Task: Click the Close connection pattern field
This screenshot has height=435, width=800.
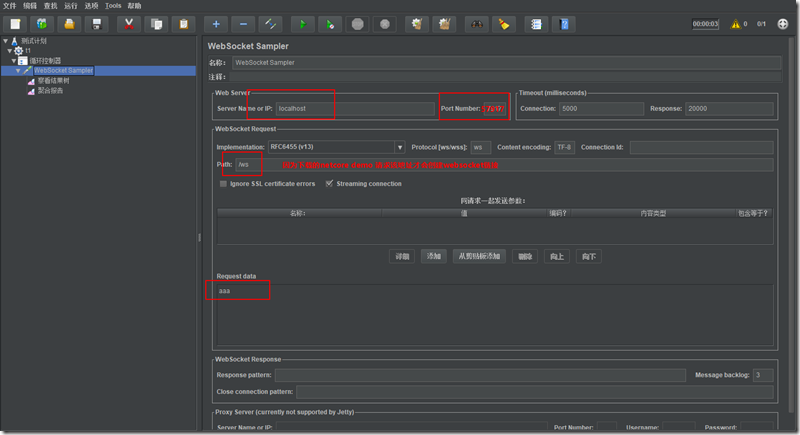Action: click(x=535, y=392)
